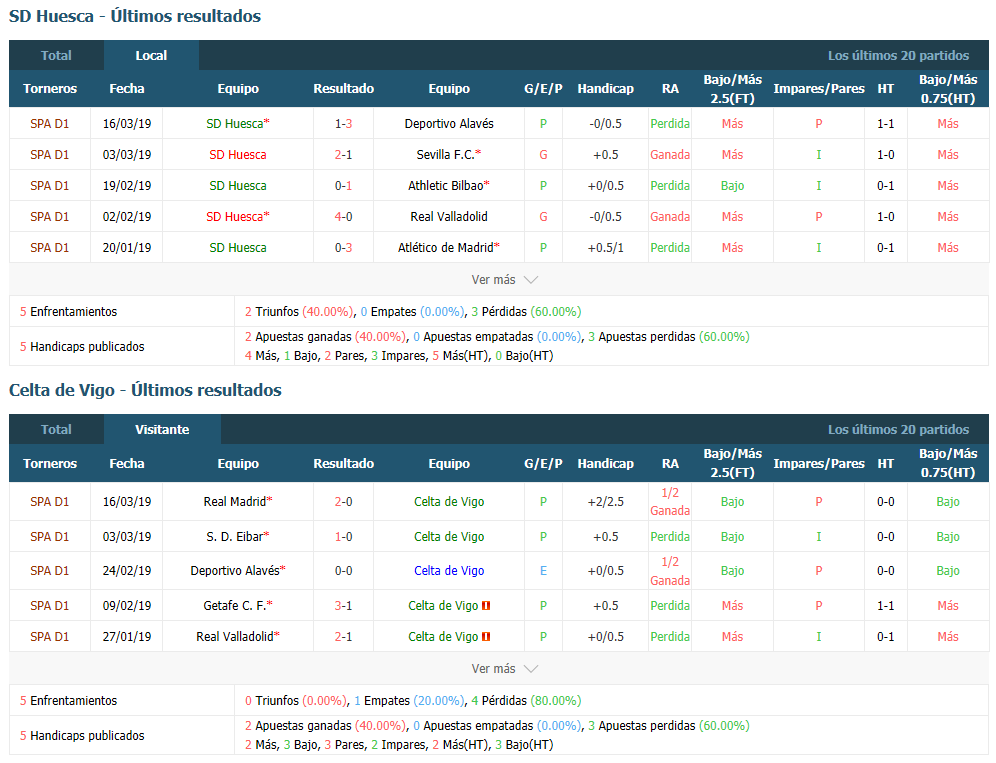Click the 3-1 result in Getafe row
The image size is (996, 763).
[344, 605]
